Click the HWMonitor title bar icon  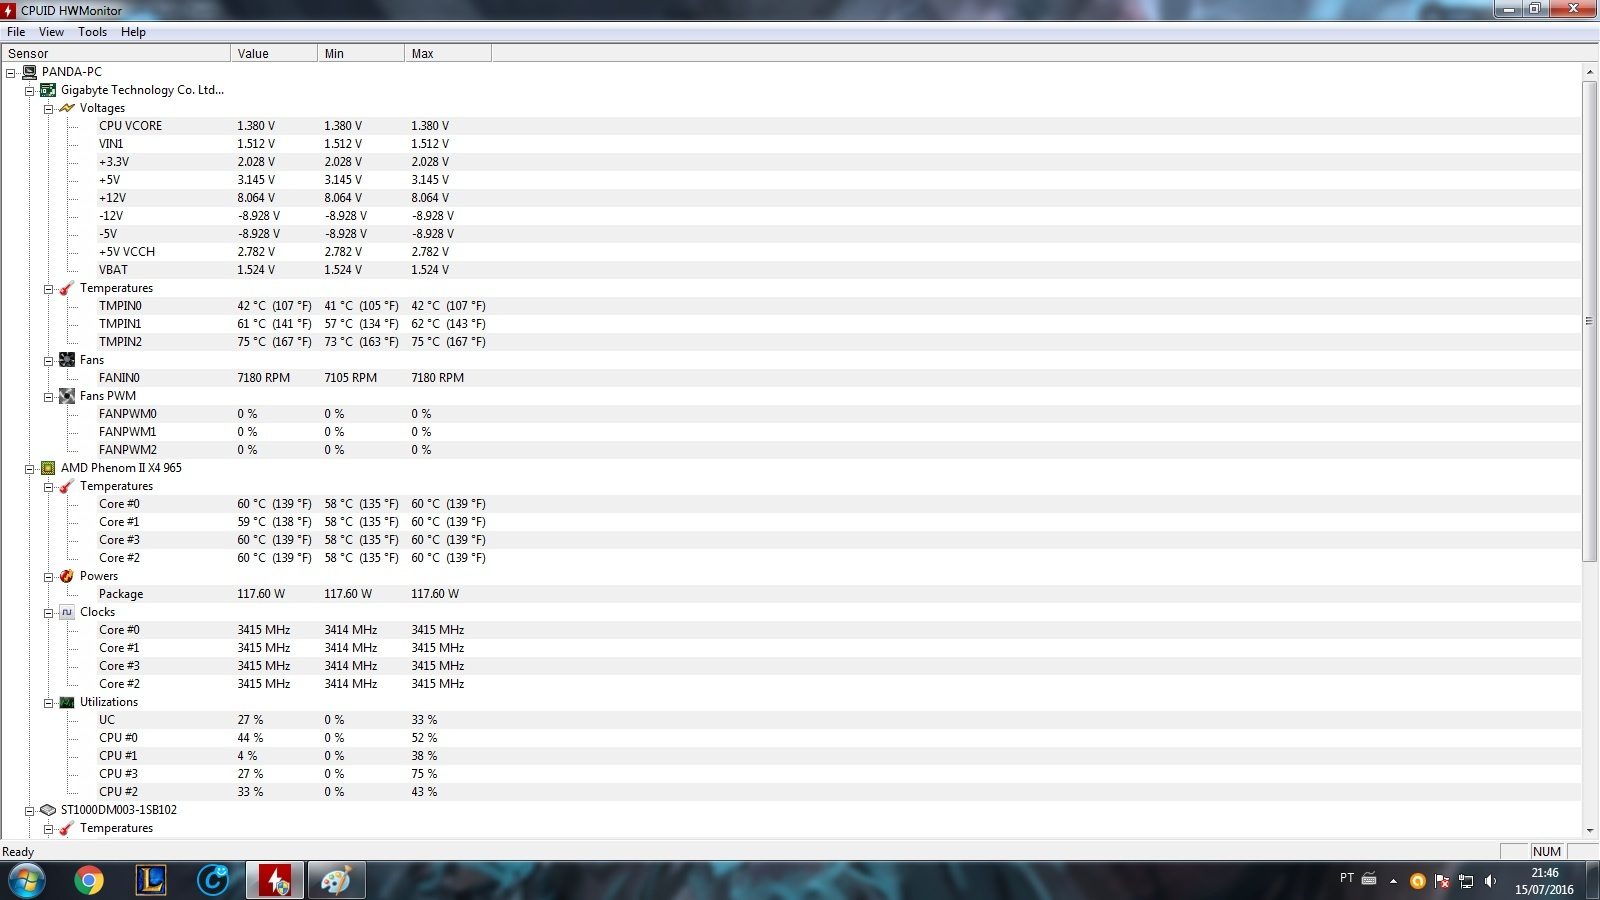[9, 10]
